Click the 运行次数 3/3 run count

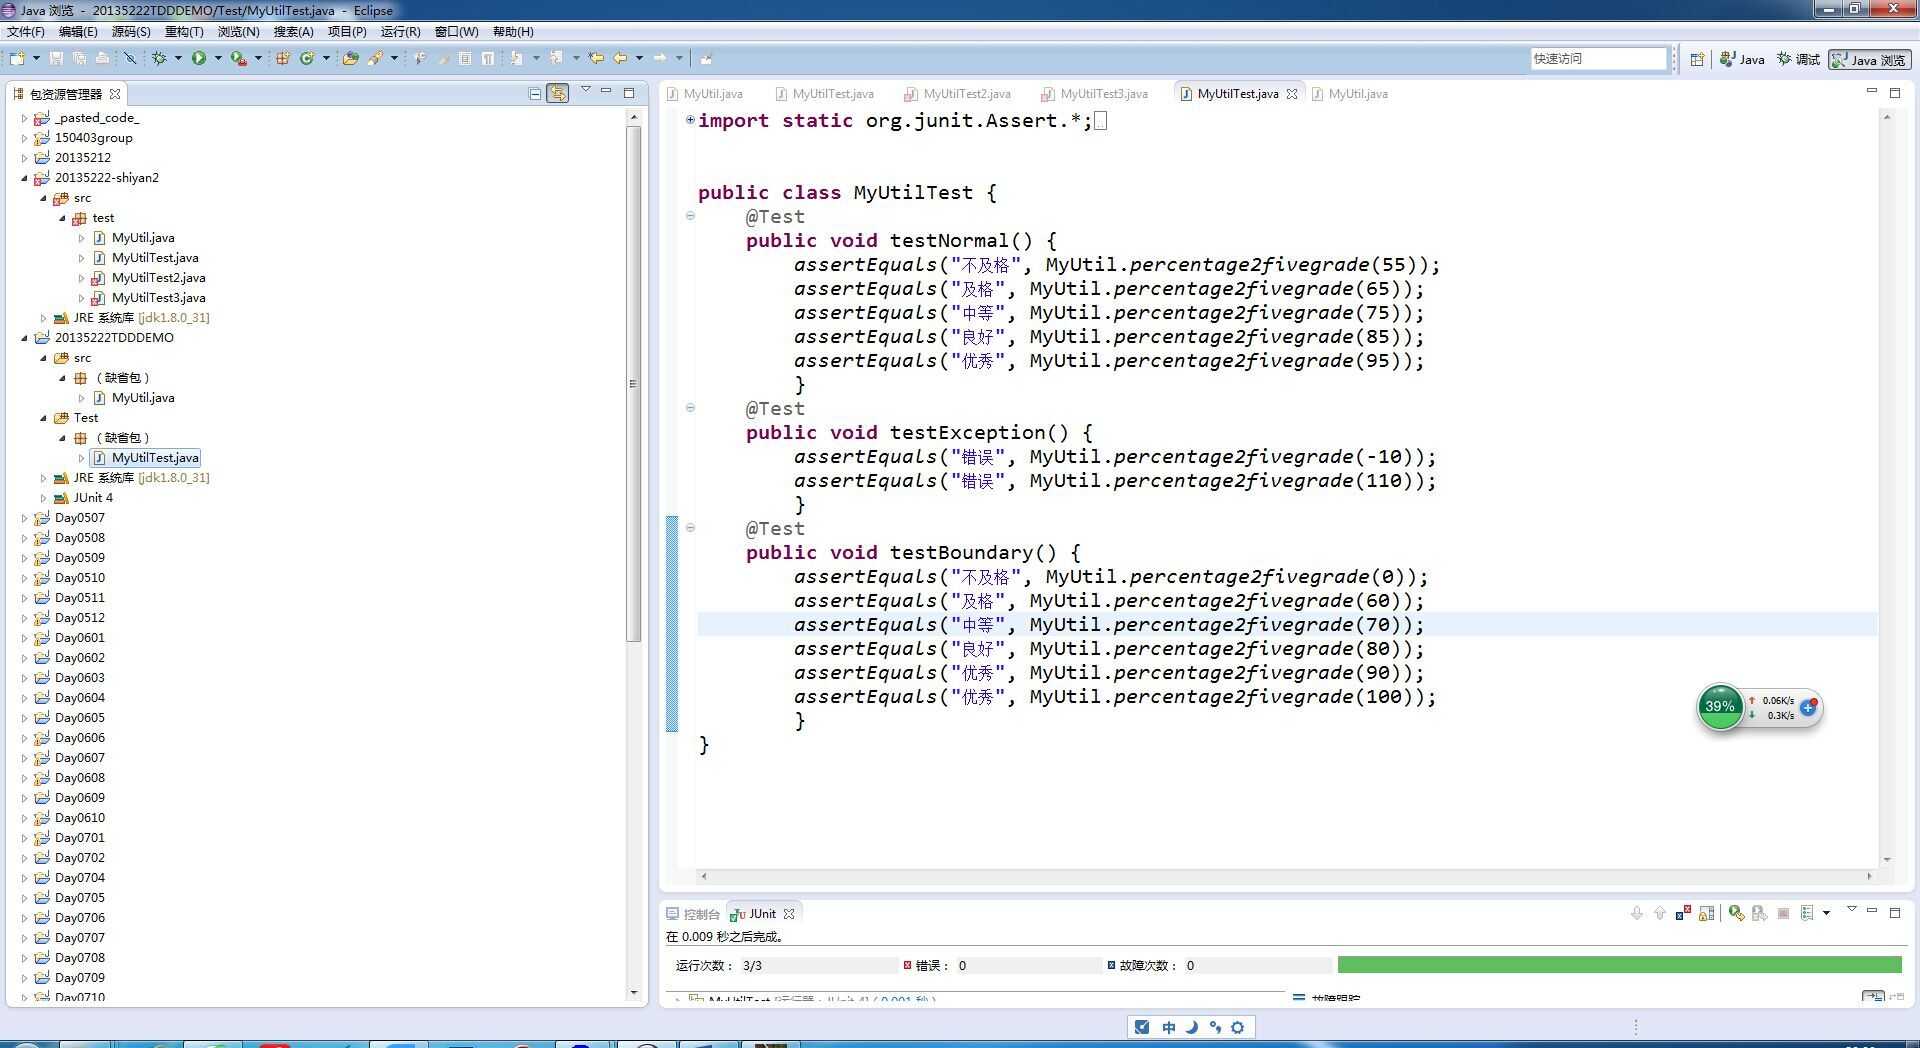pyautogui.click(x=719, y=966)
